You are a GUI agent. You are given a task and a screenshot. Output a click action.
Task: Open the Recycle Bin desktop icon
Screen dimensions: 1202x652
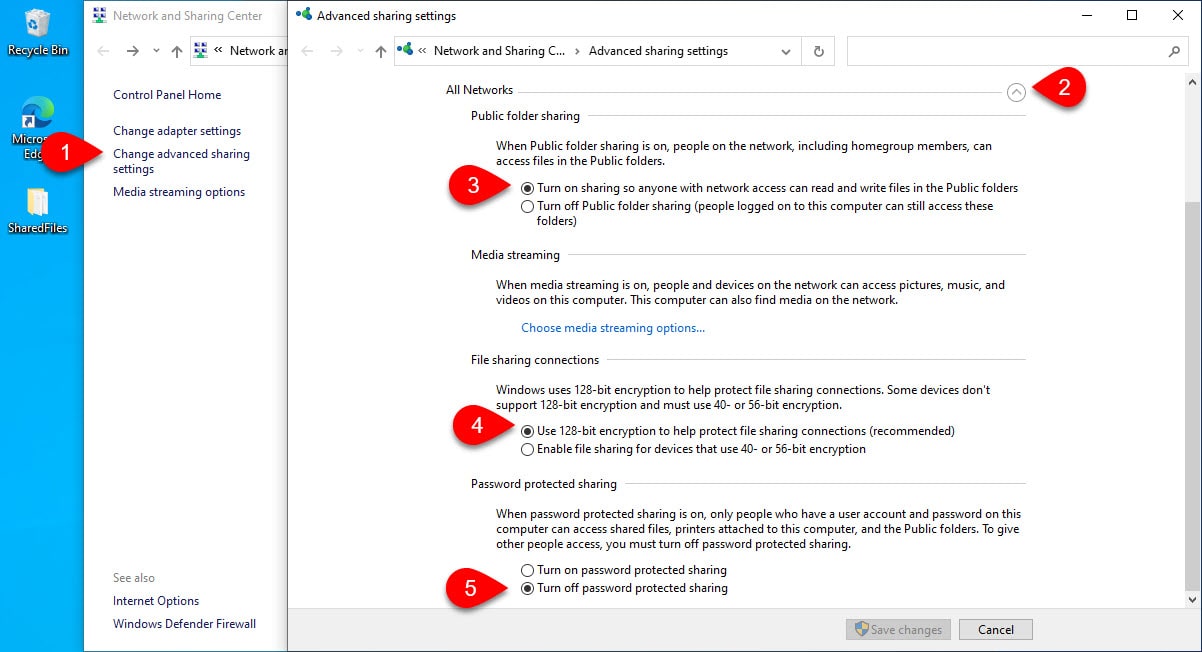tap(38, 32)
